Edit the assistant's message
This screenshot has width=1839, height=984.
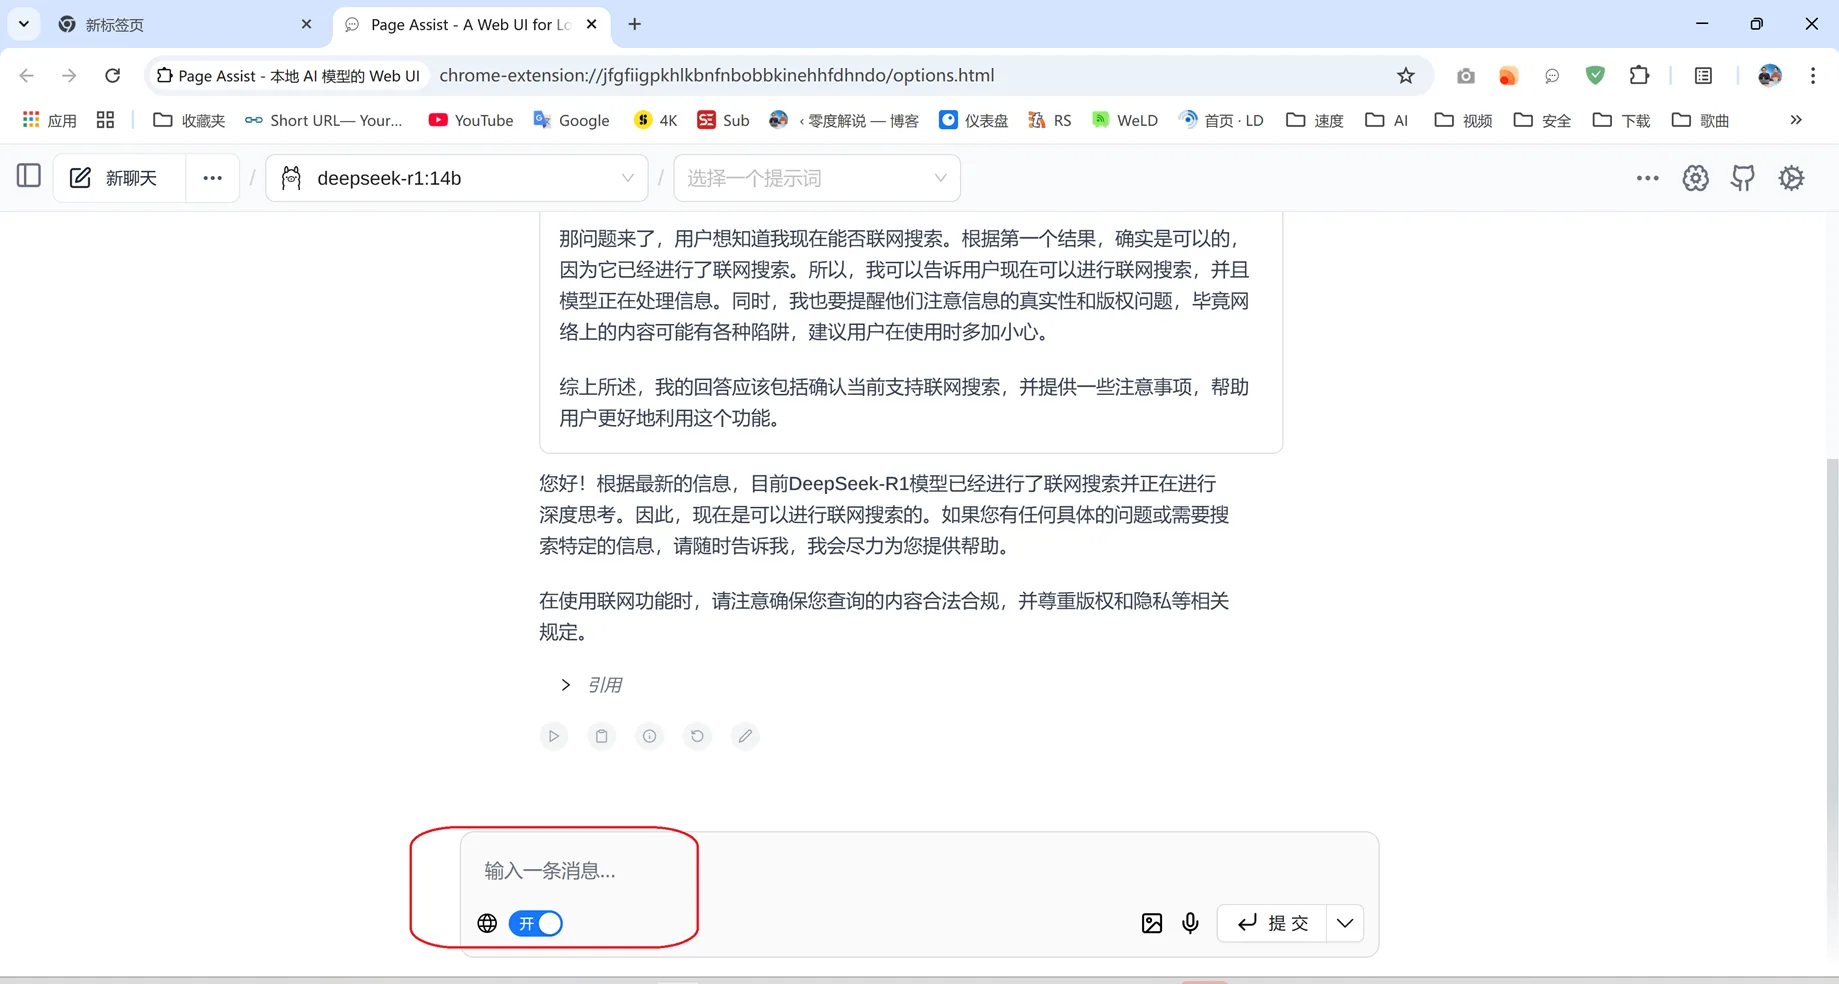pyautogui.click(x=745, y=736)
